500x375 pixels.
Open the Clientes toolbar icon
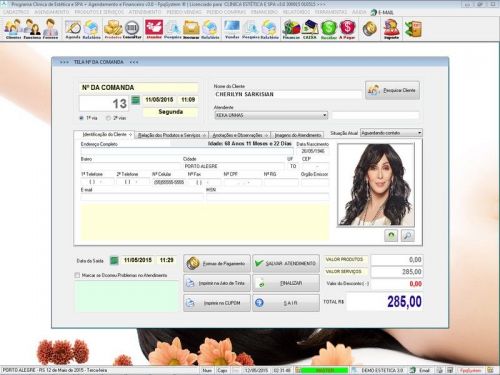tap(13, 29)
